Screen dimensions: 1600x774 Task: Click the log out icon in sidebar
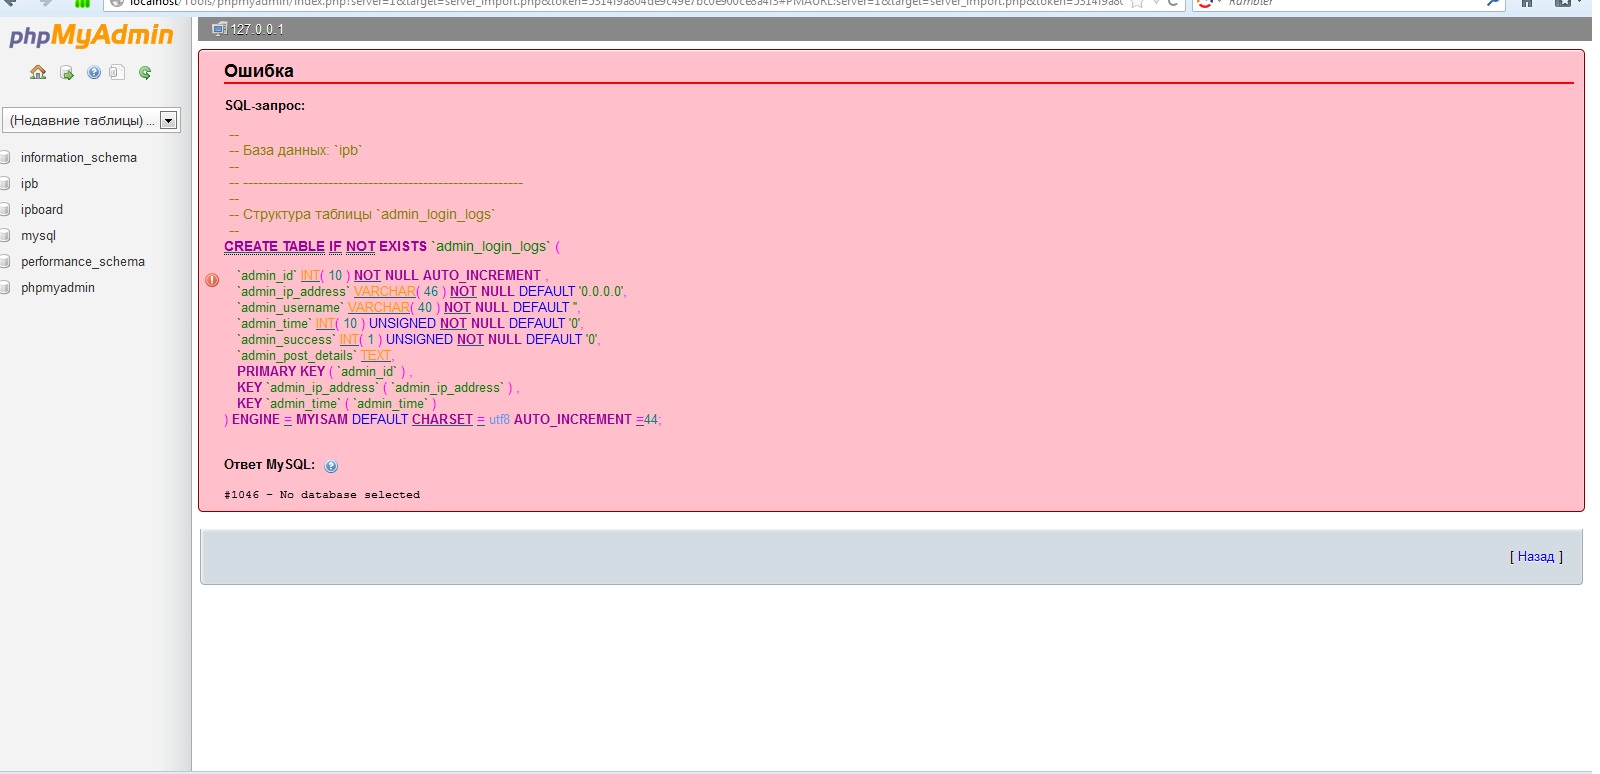coord(66,72)
